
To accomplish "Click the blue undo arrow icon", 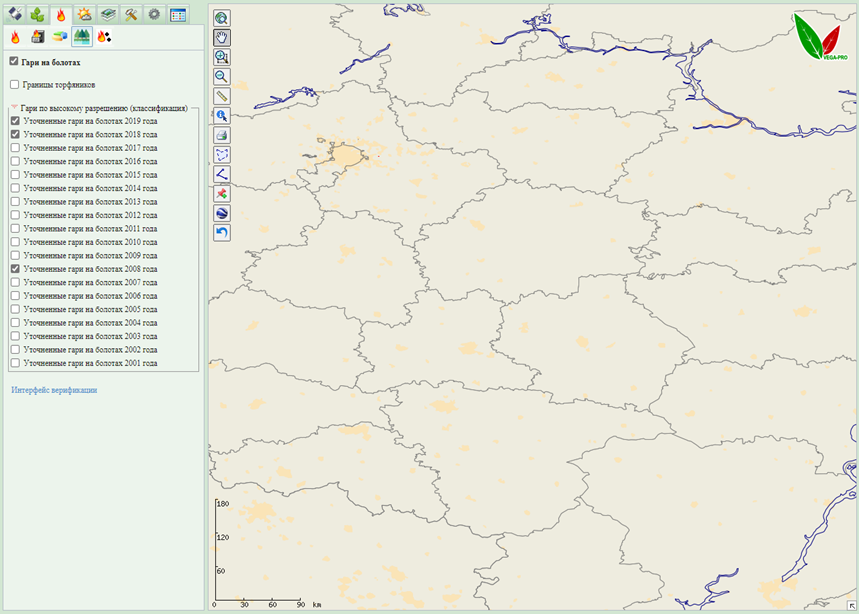I will pyautogui.click(x=222, y=232).
